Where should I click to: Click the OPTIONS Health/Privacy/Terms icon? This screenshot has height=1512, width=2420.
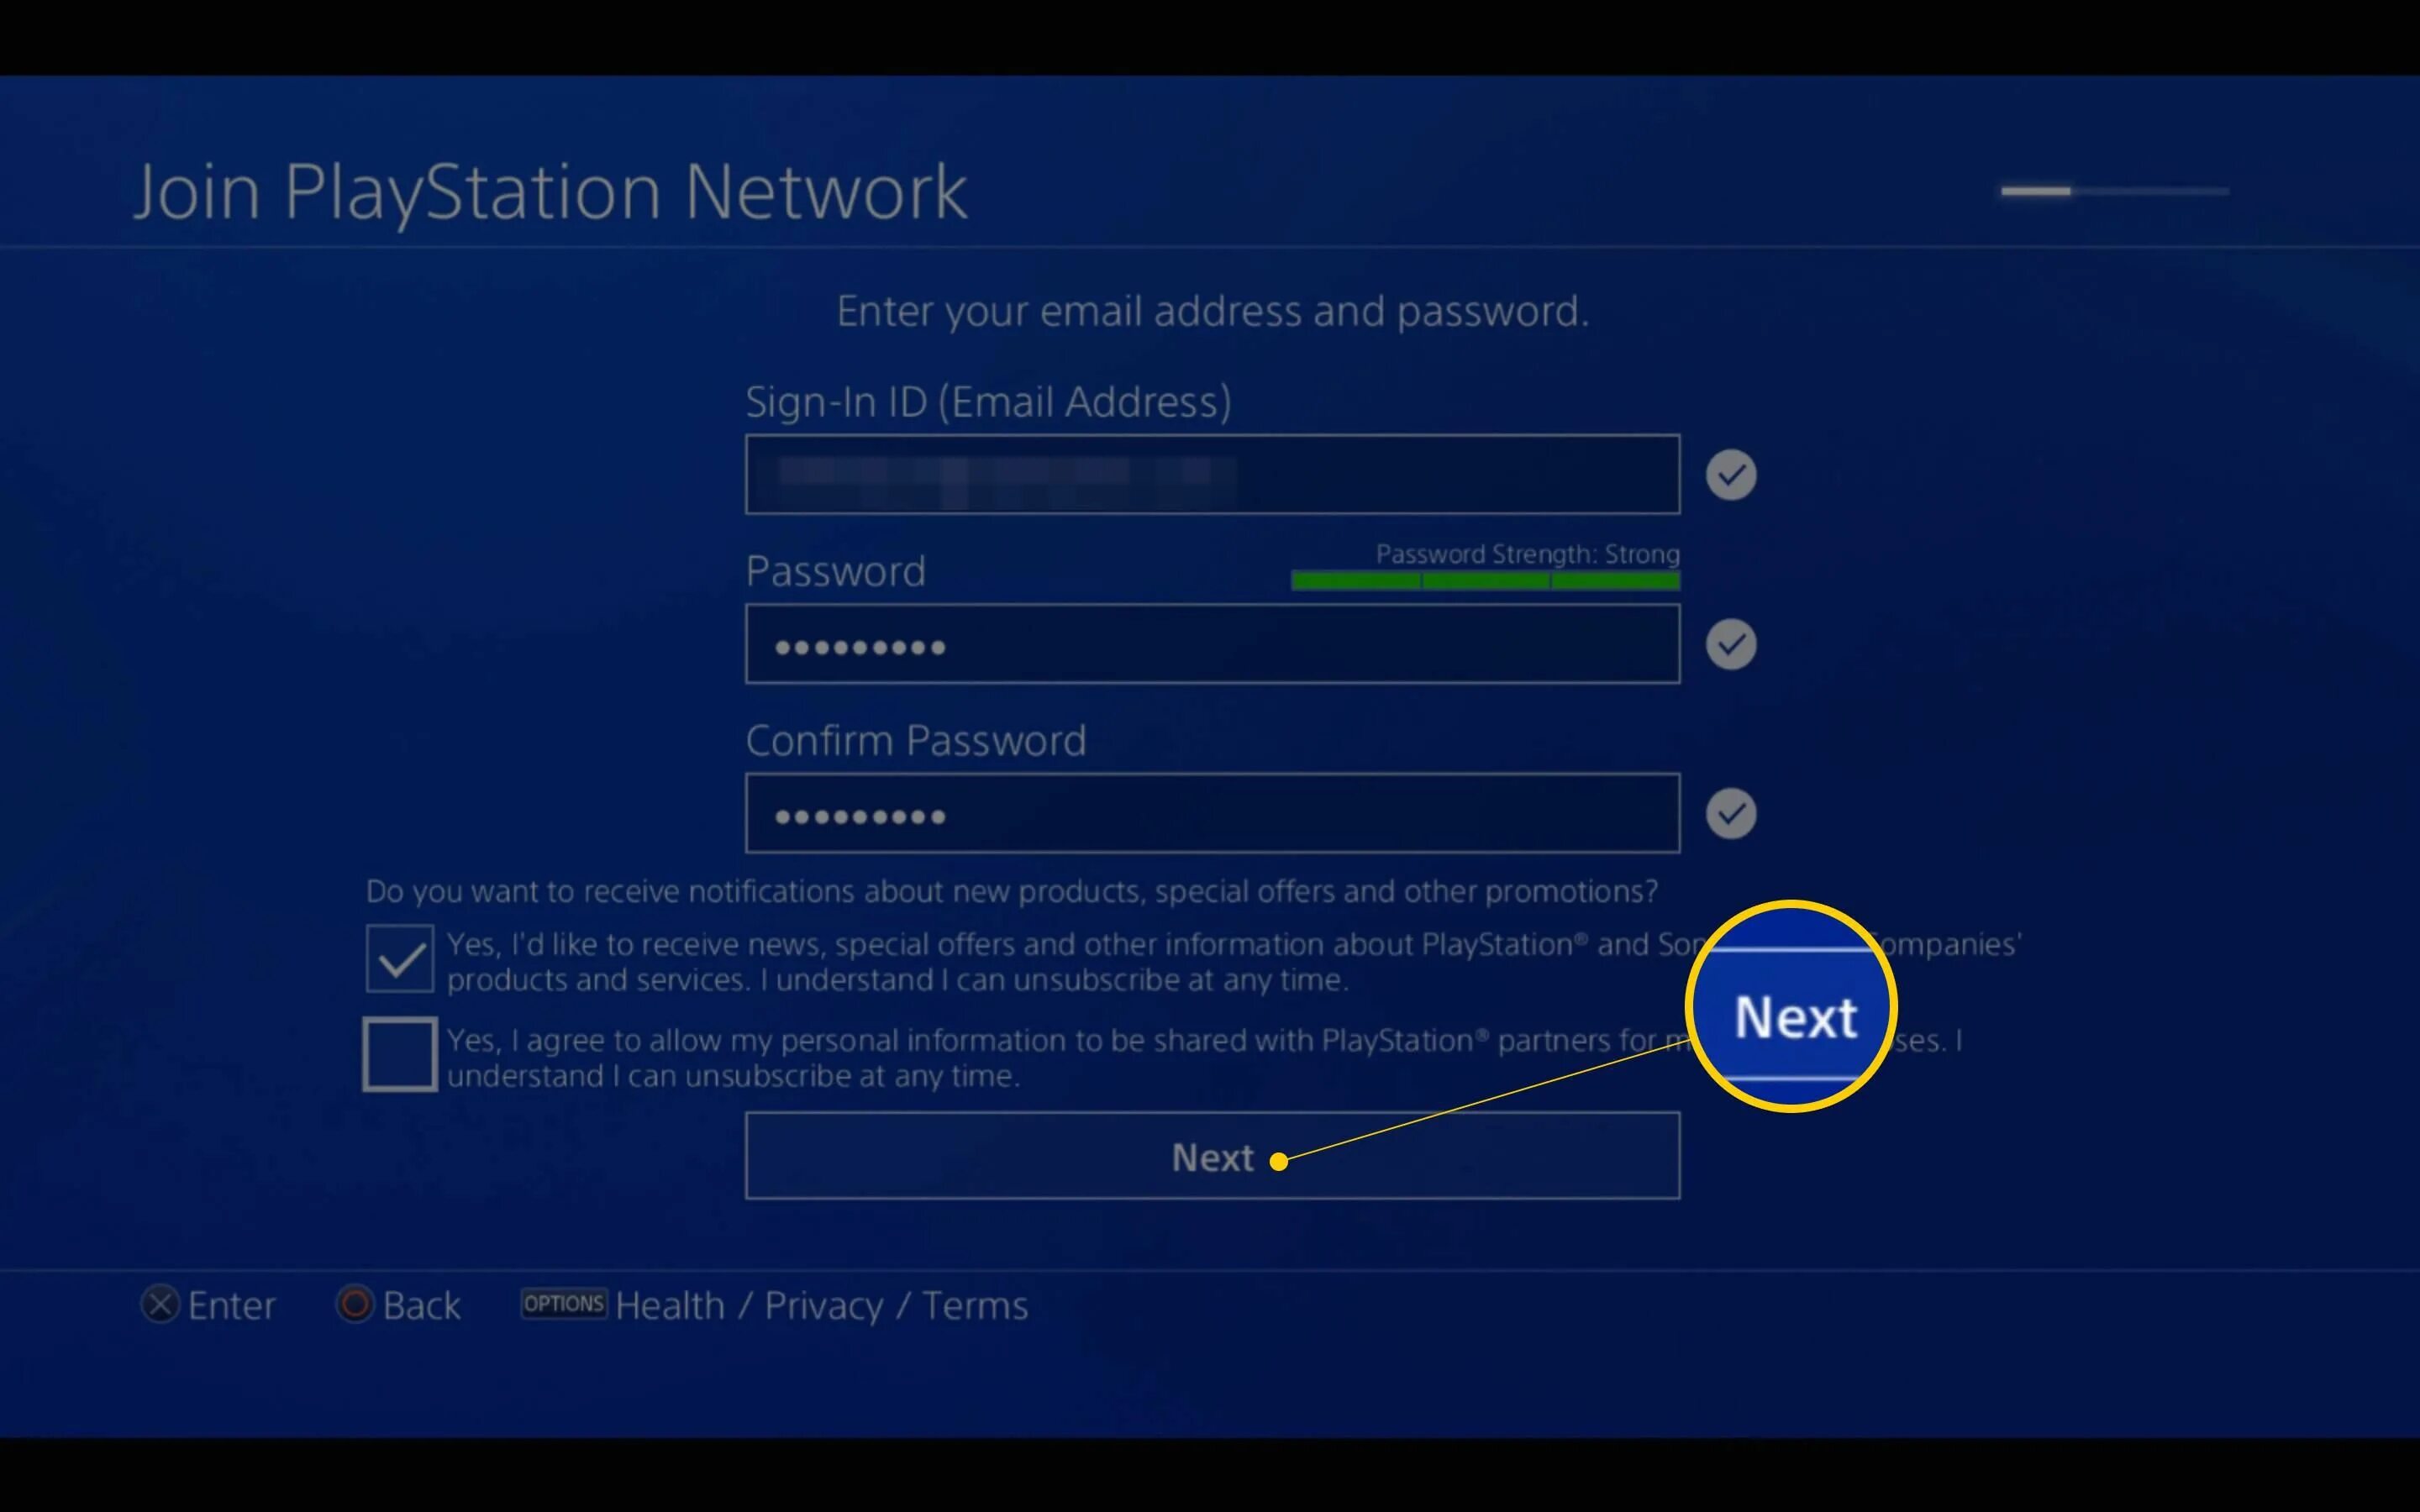565,1305
